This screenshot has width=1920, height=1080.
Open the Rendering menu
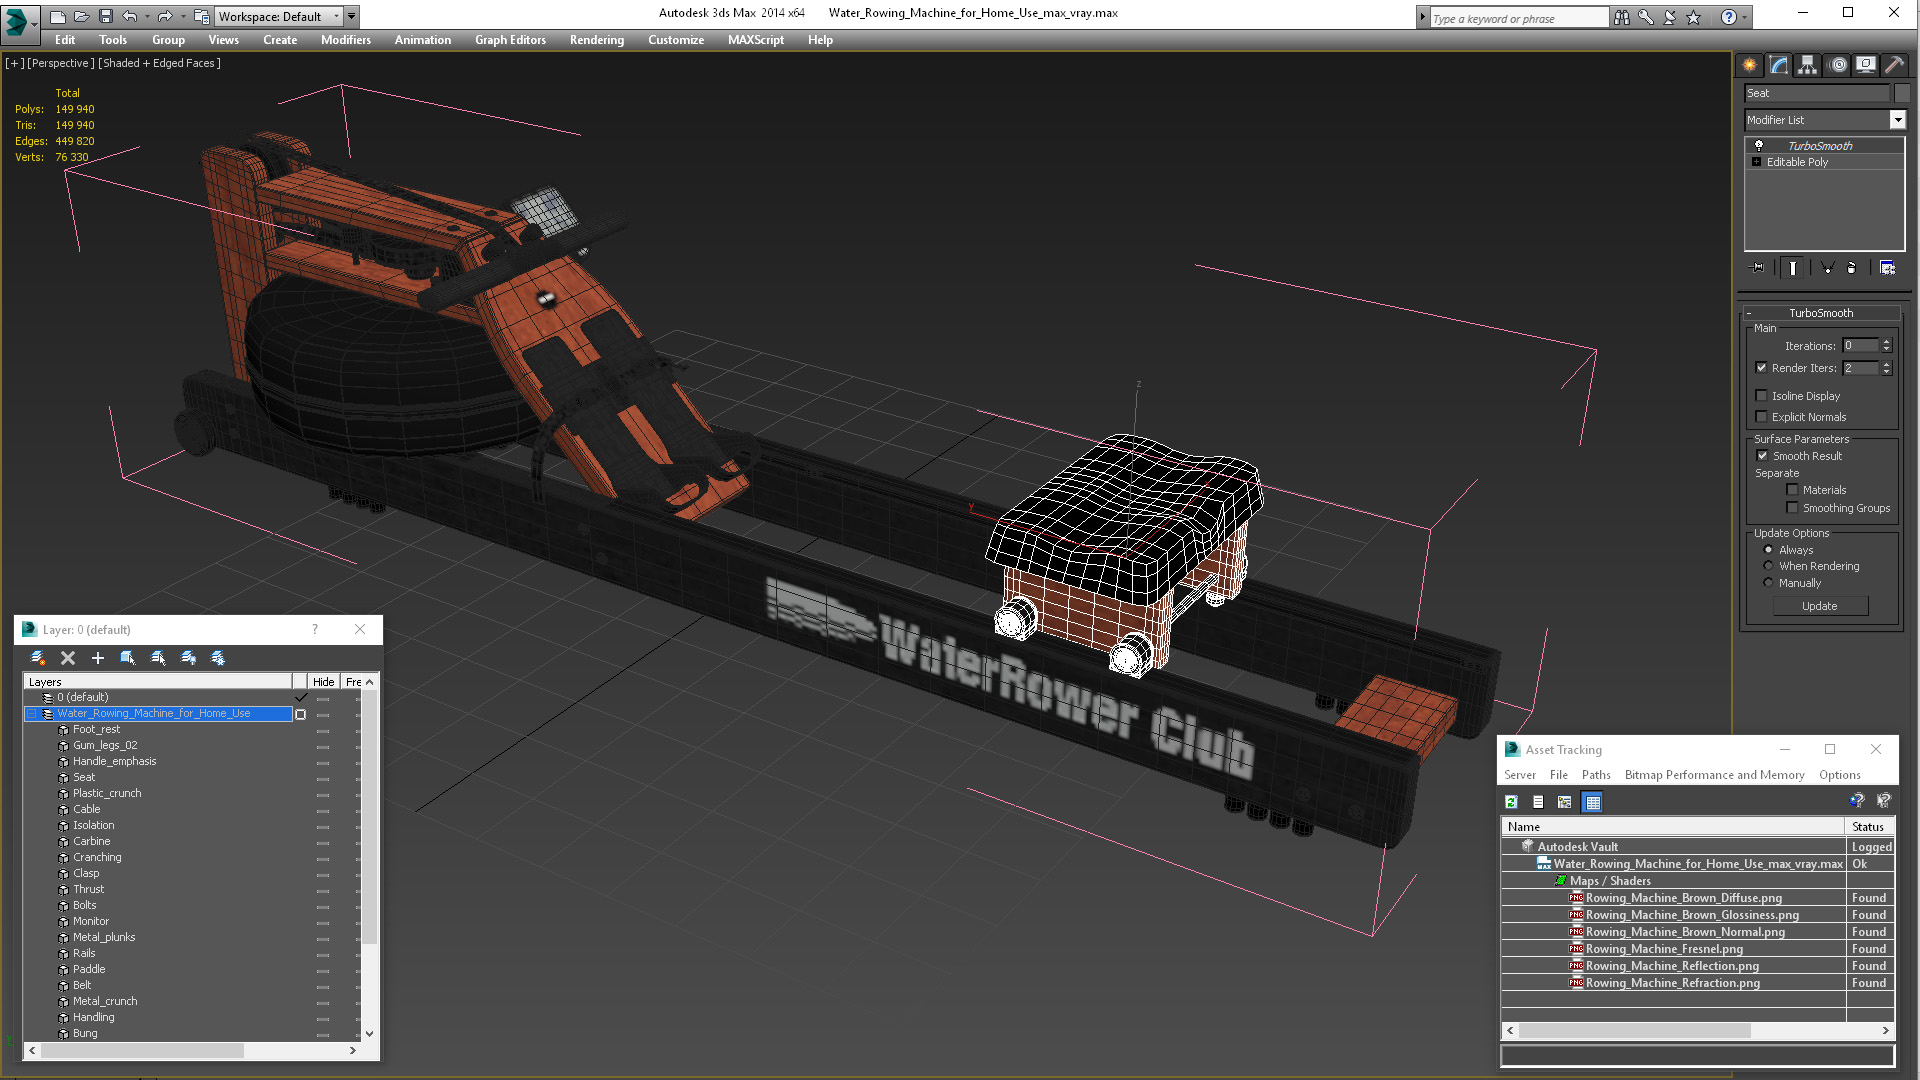597,40
